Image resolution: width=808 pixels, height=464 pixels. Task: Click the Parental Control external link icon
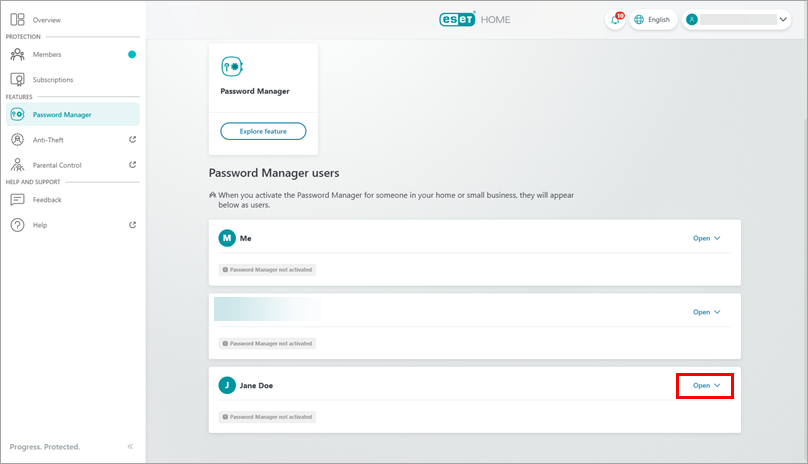pos(133,165)
